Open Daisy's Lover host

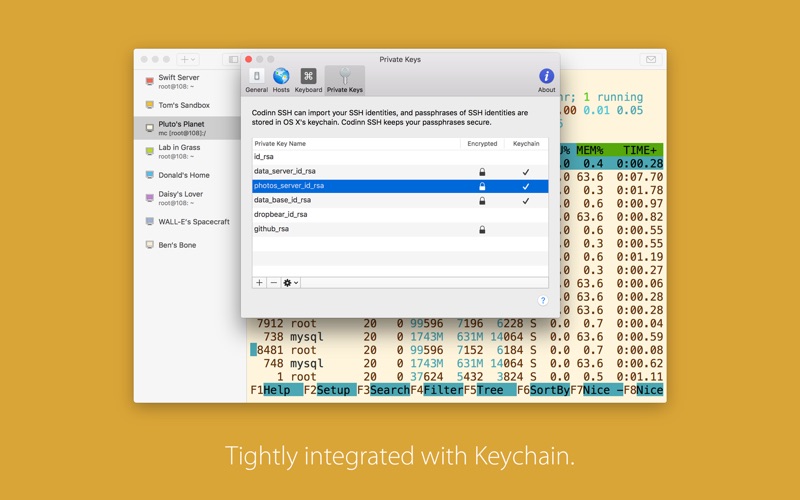(187, 198)
